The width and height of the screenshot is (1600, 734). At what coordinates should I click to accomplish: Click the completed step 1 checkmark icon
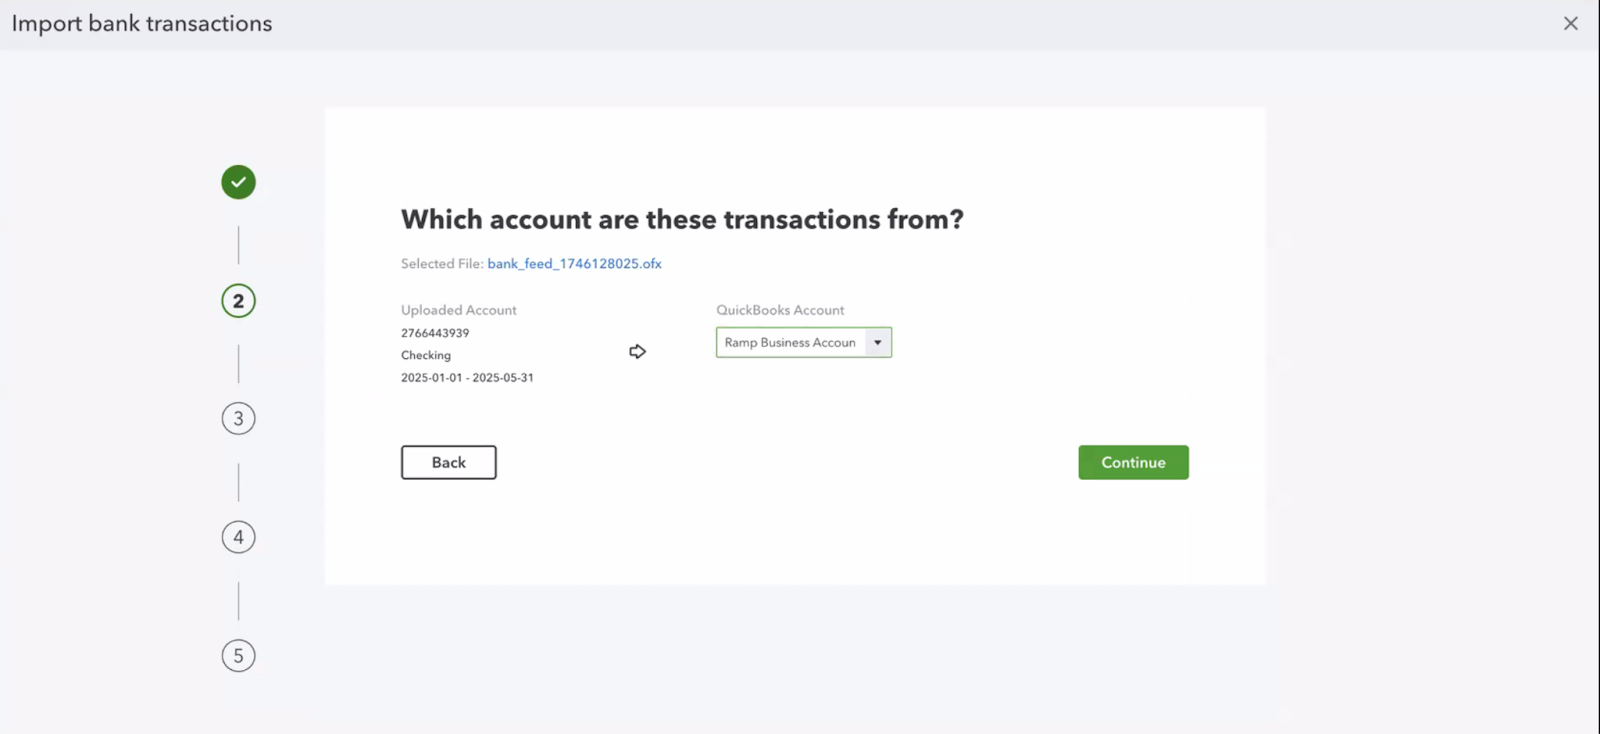point(238,182)
